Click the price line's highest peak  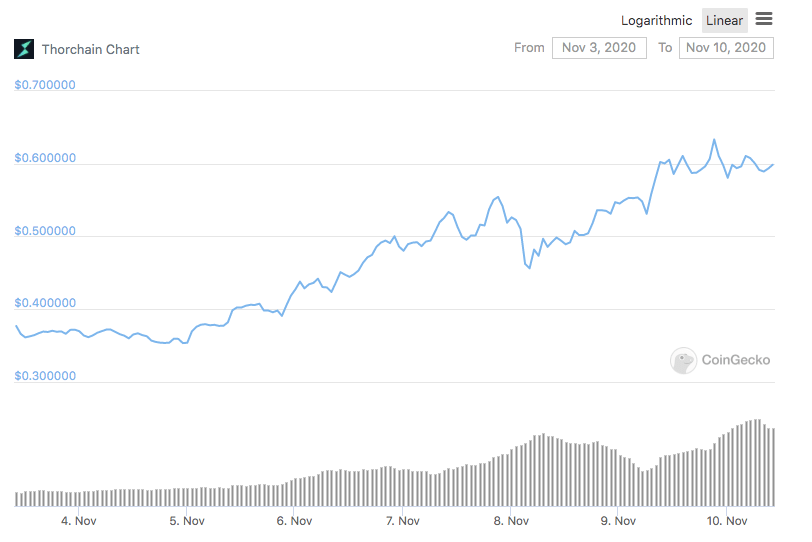714,139
